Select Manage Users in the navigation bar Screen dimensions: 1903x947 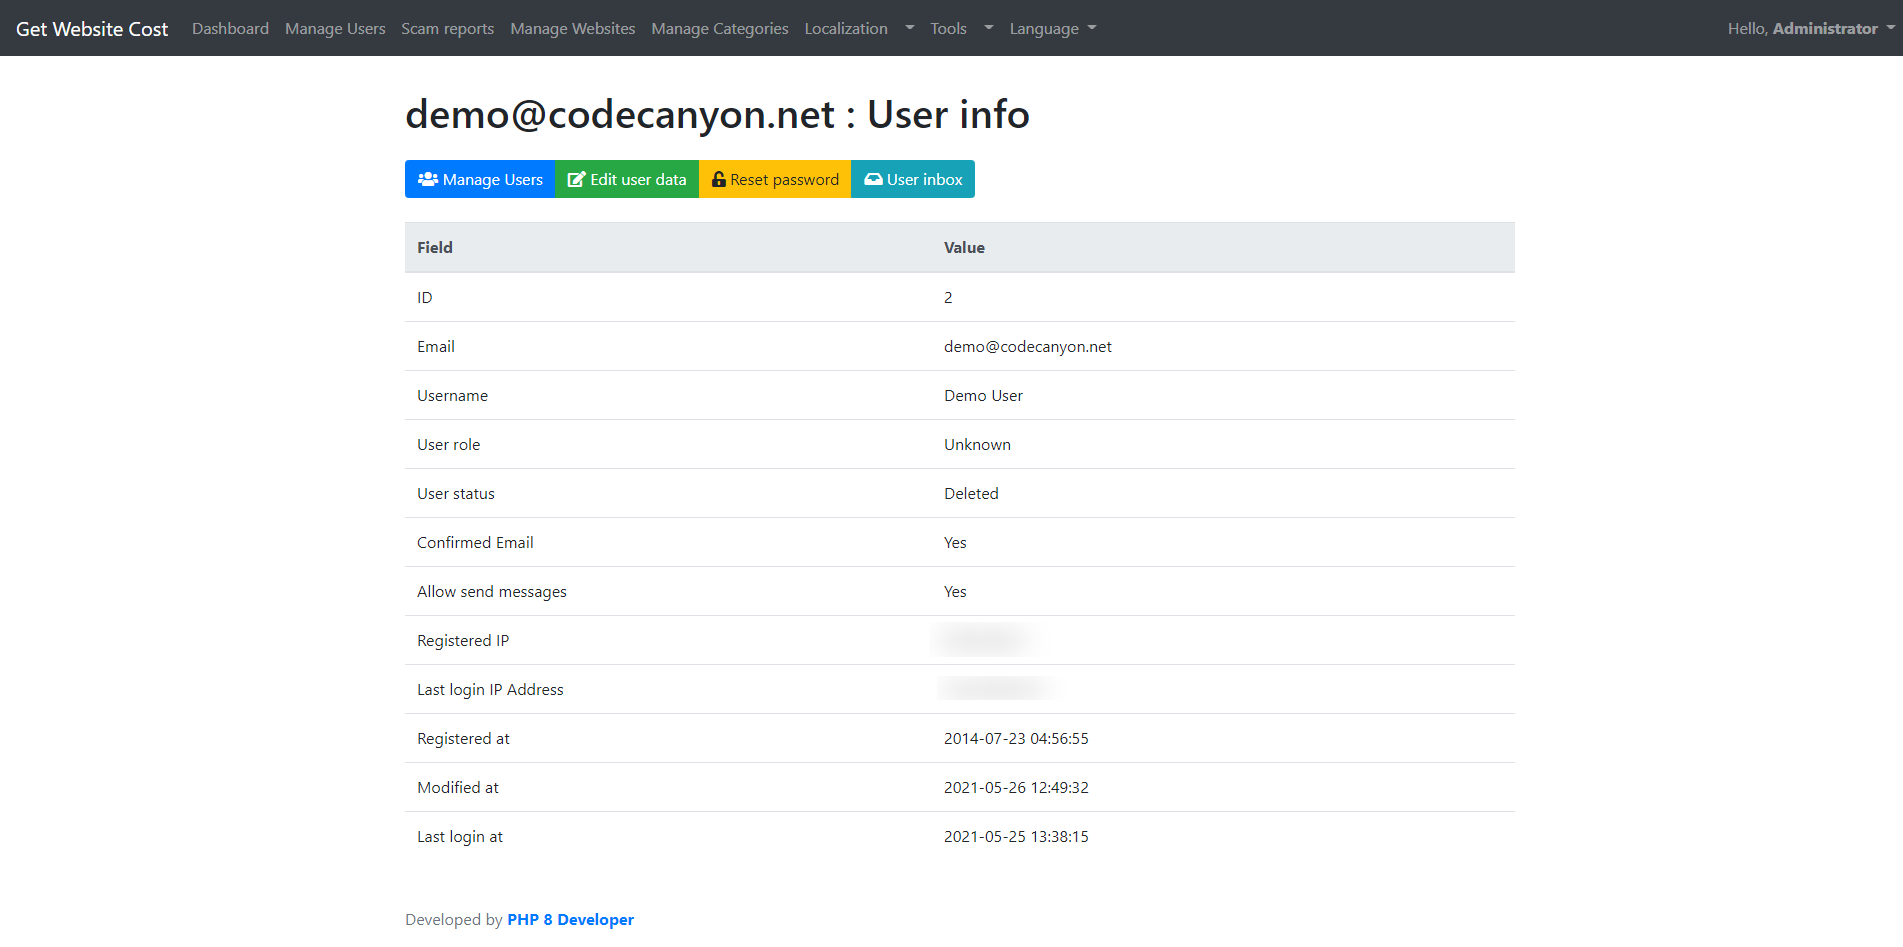tap(335, 28)
